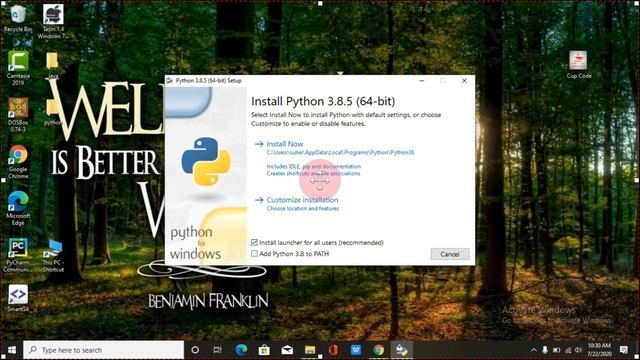Open the clock and date in the taskbar
The height and width of the screenshot is (360, 640).
click(x=599, y=350)
